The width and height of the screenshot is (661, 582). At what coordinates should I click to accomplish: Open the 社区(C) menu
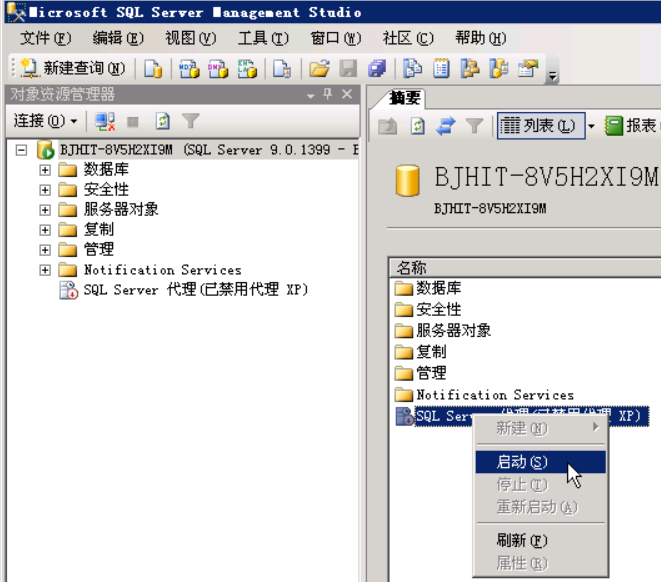pos(408,38)
